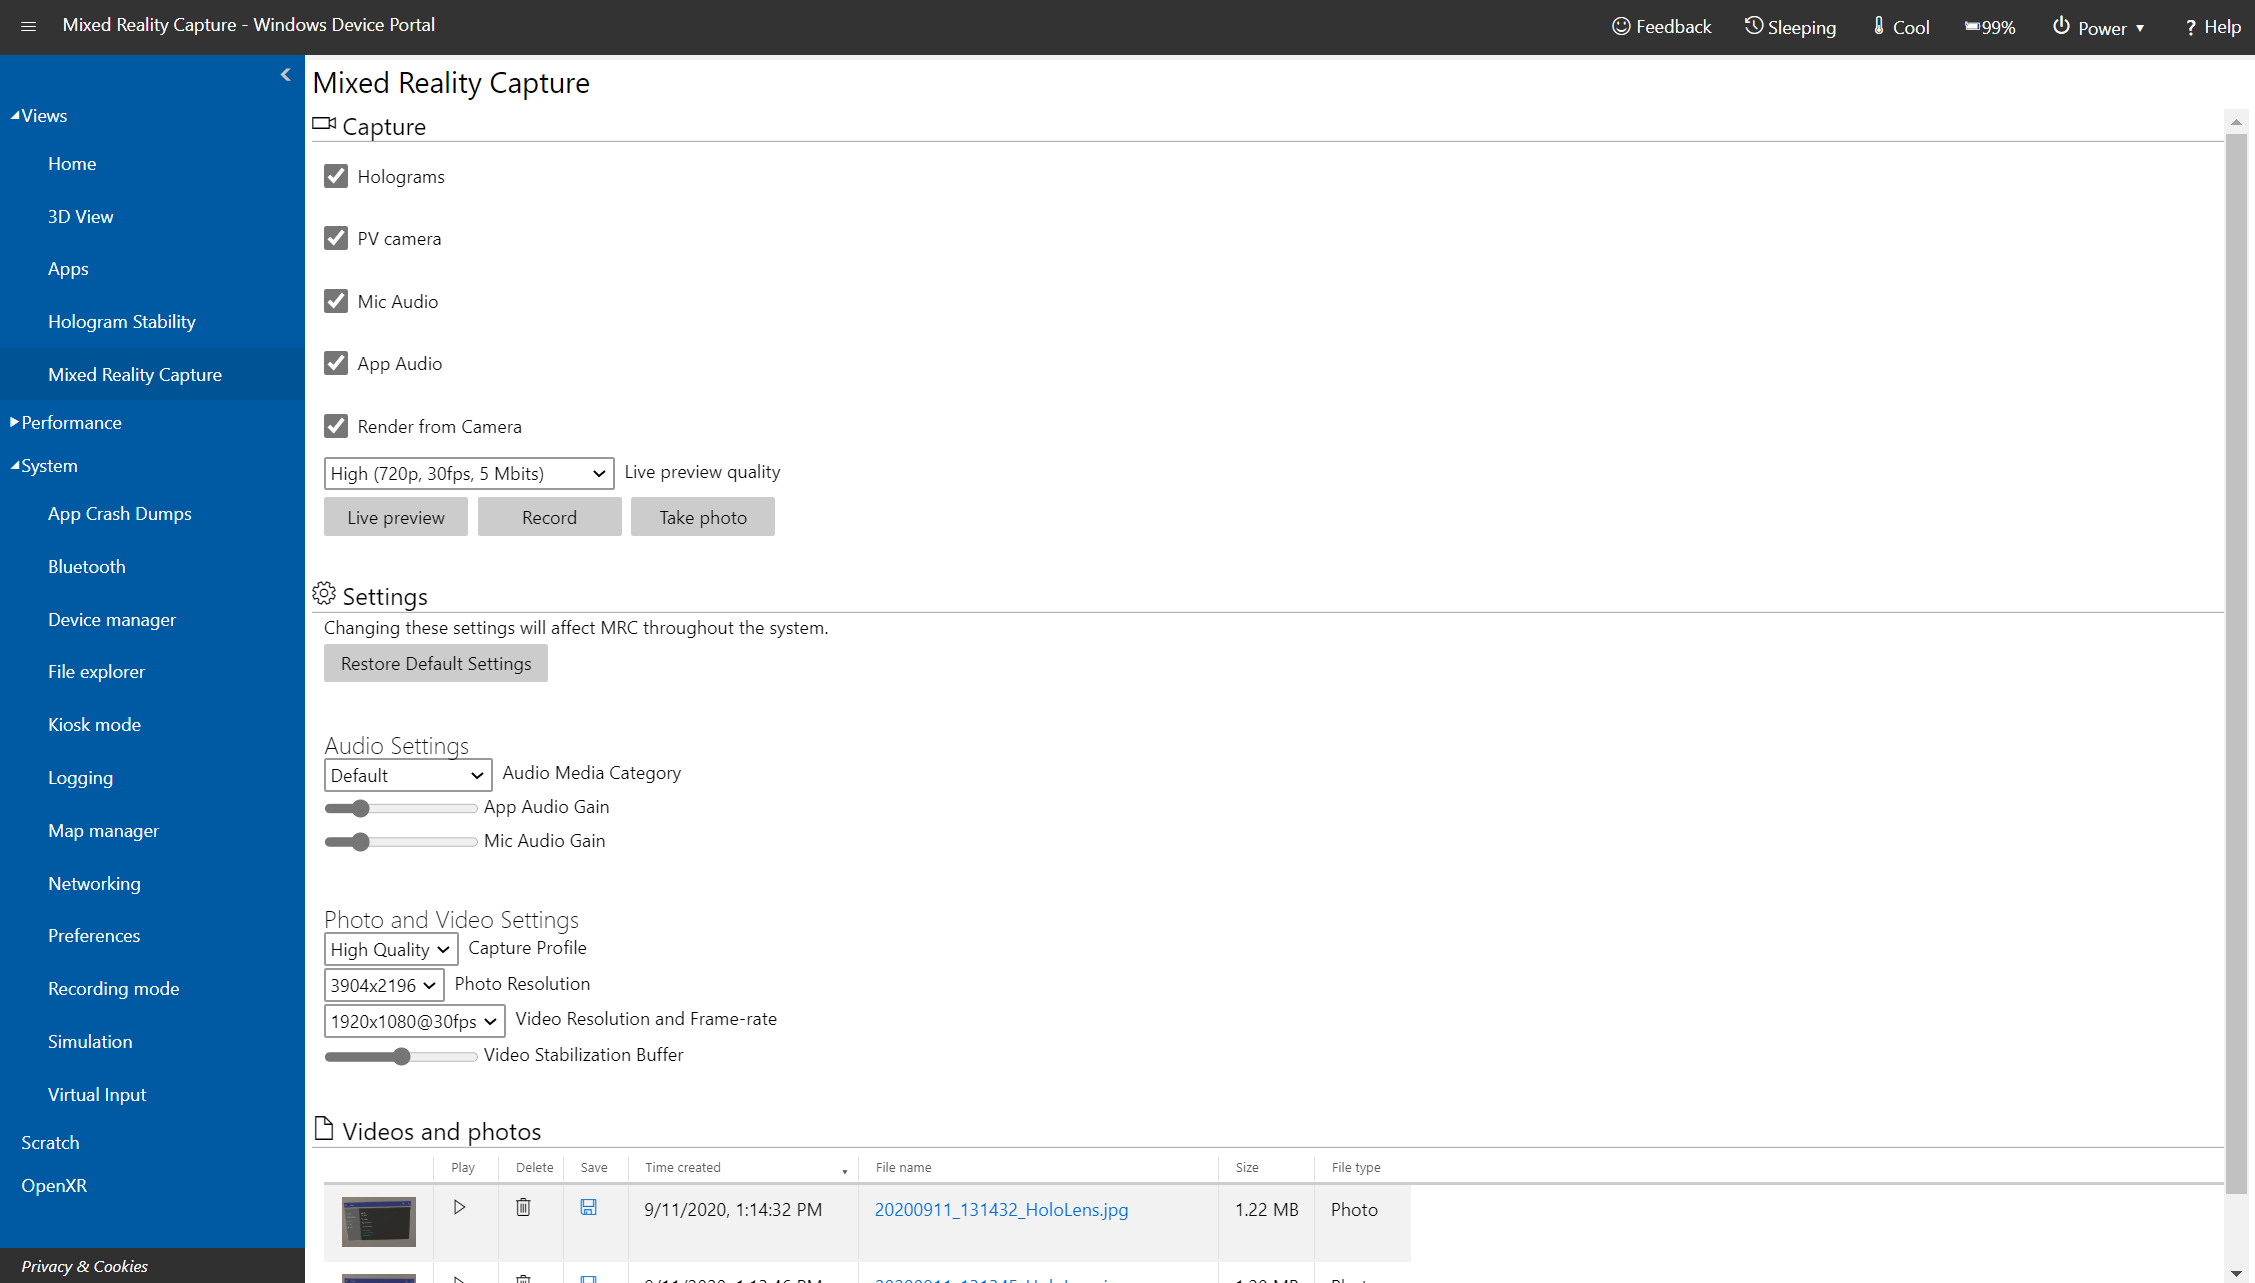Screen dimensions: 2255x1283
Task: Expand the Audio Media Category dropdown
Action: [x=406, y=773]
